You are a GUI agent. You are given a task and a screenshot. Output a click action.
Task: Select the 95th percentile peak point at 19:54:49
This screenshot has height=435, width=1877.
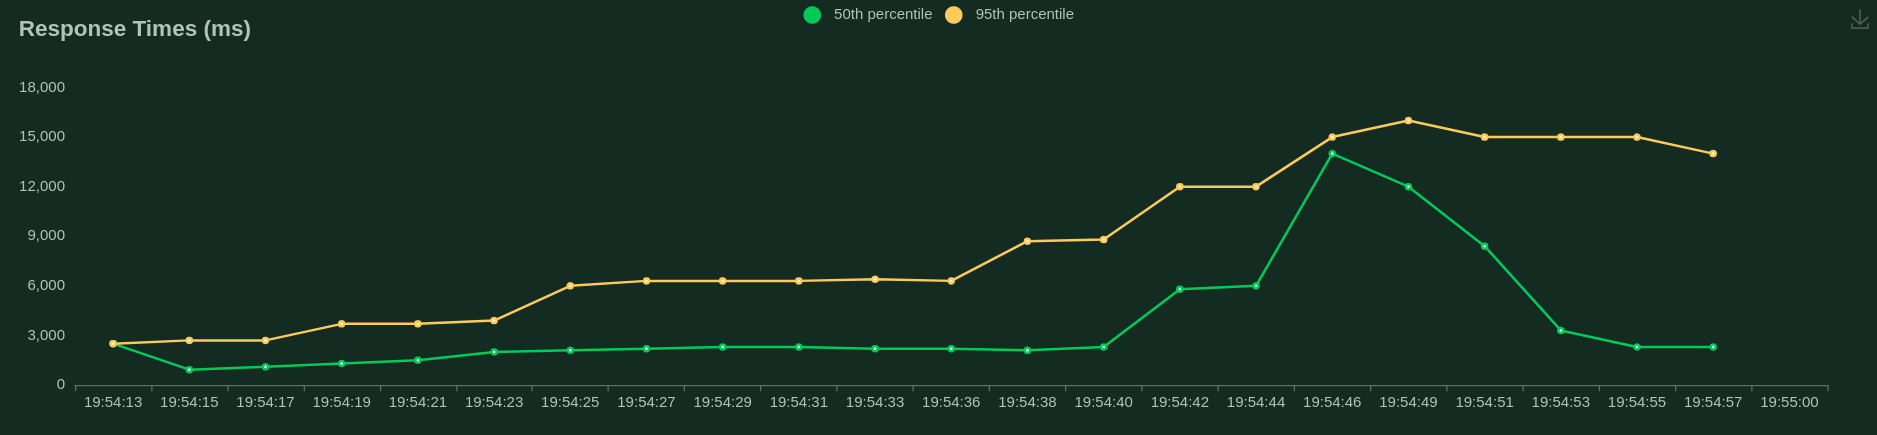coord(1408,121)
